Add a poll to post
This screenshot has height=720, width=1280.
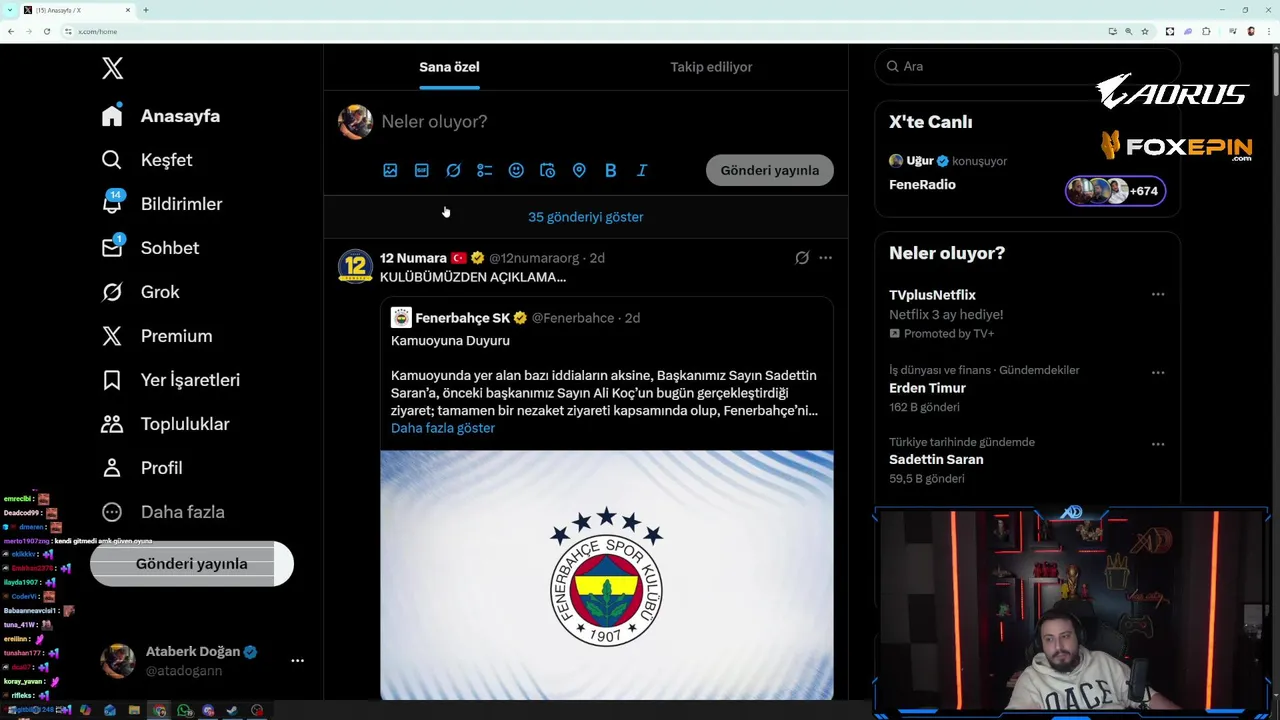point(485,171)
